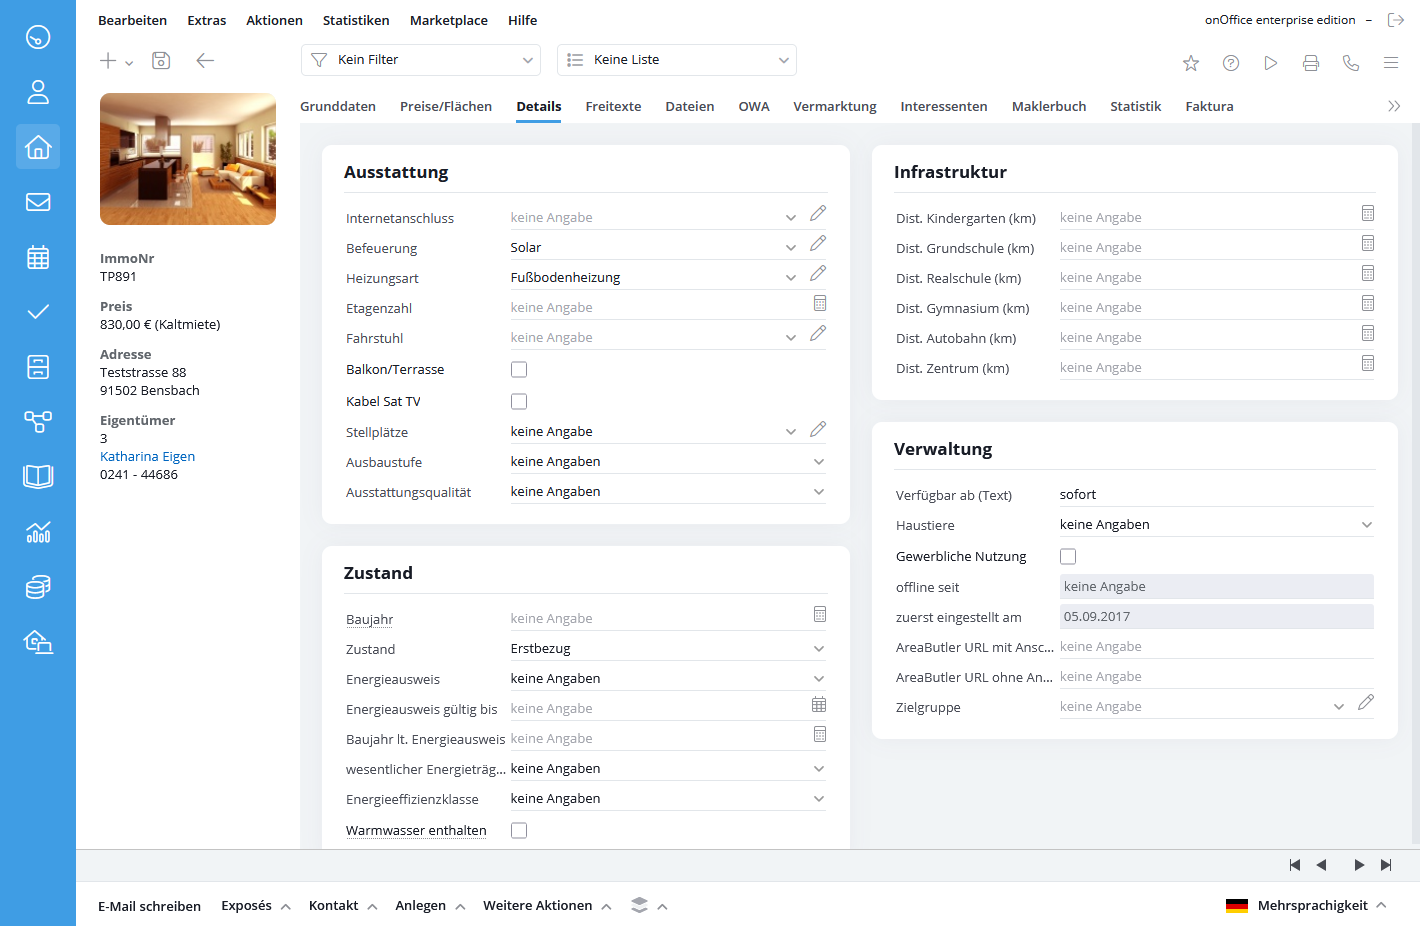This screenshot has height=926, width=1420.
Task: Toggle Gewerbliche Nutzung checkbox
Action: tap(1068, 557)
